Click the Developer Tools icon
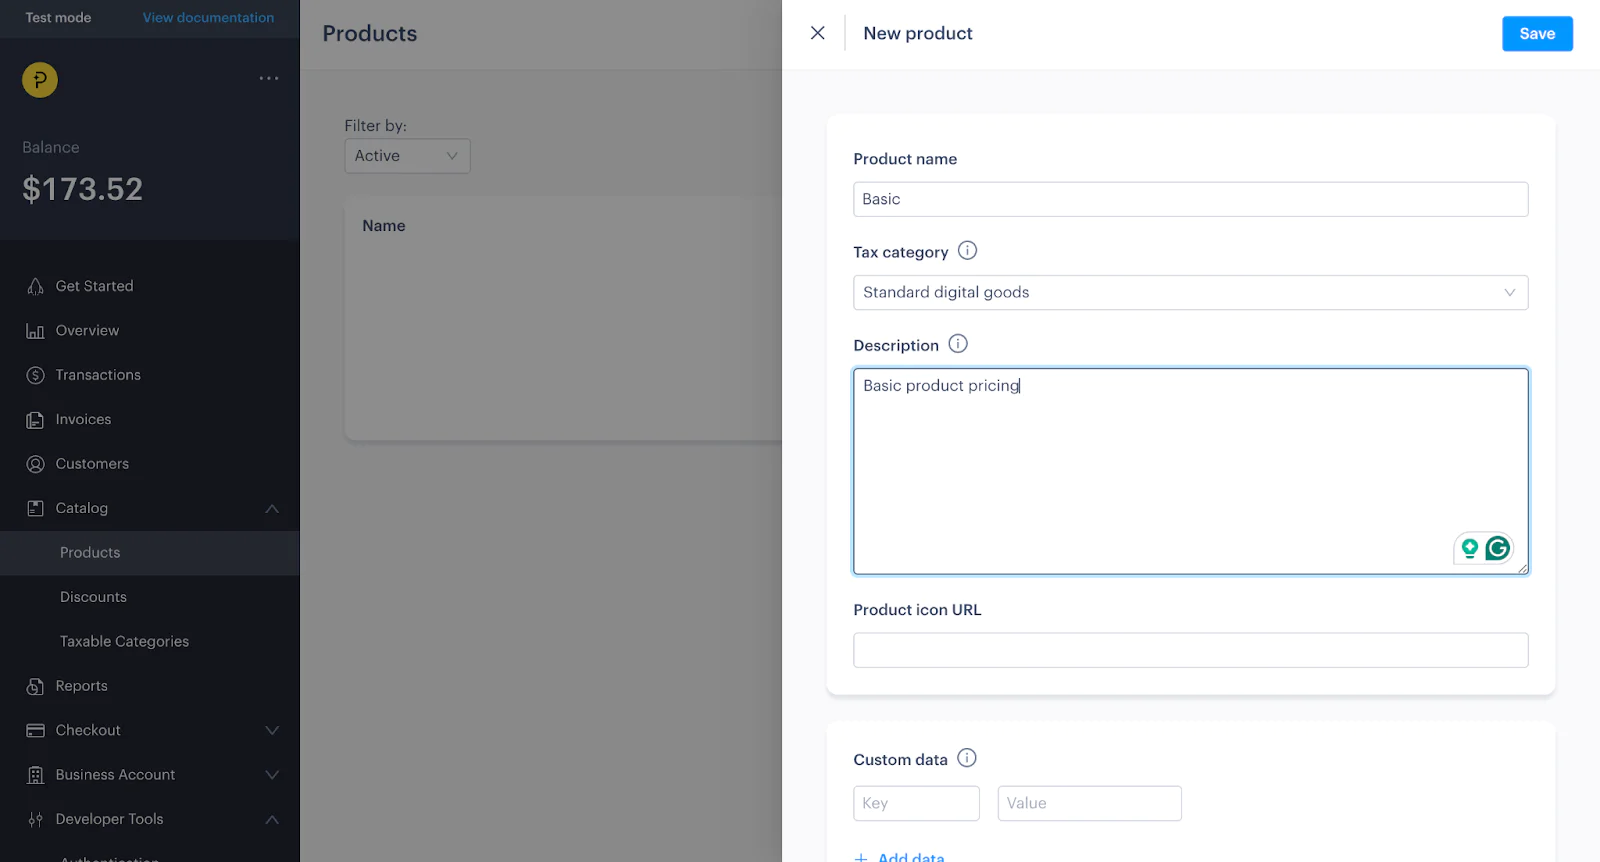1600x862 pixels. coord(35,819)
